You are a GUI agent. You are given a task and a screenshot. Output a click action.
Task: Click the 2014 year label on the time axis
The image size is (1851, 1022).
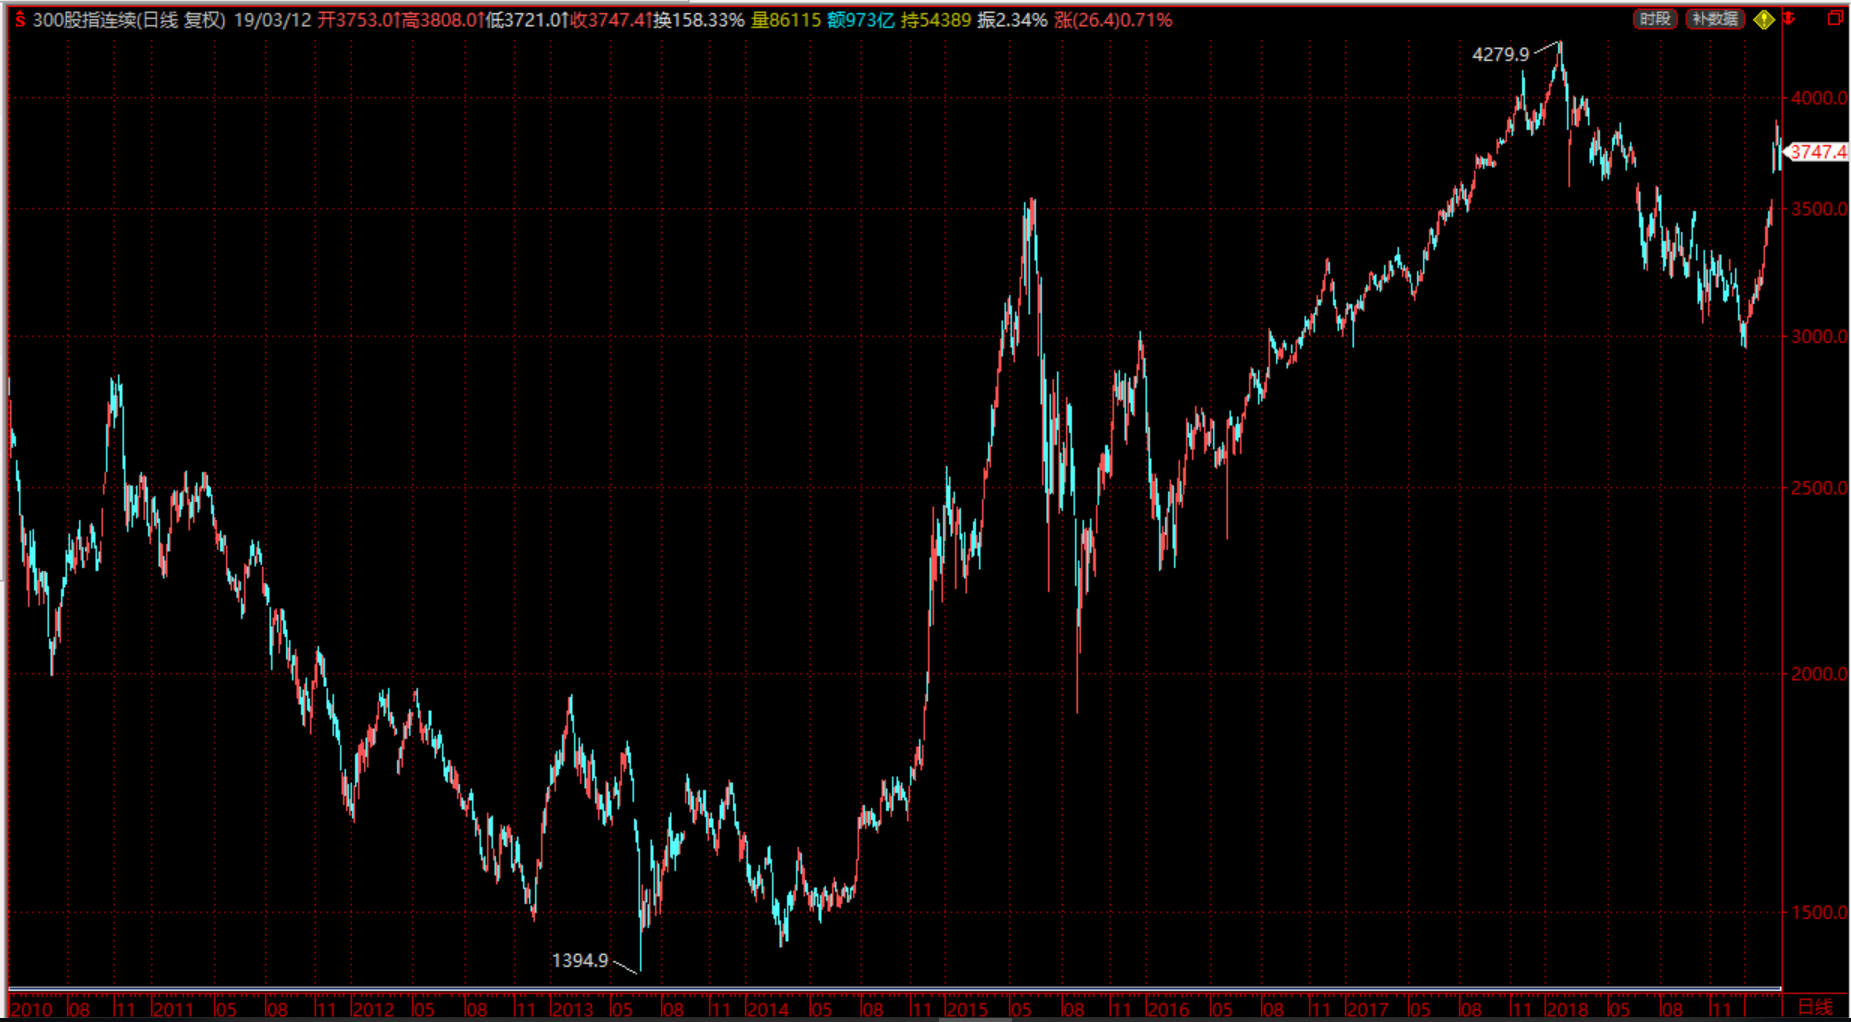(x=768, y=1009)
